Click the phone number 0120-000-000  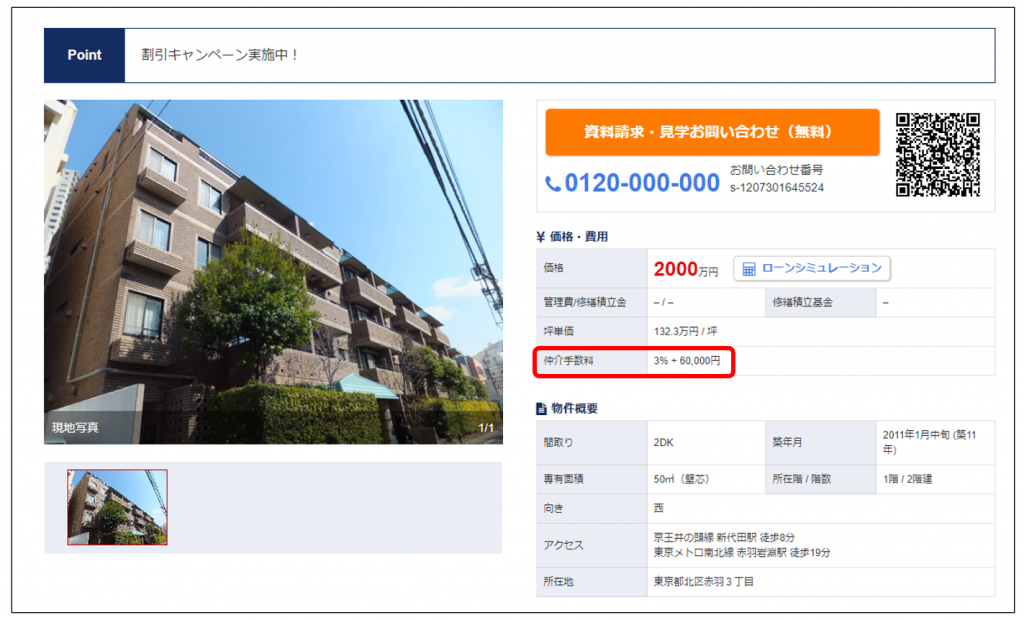641,183
